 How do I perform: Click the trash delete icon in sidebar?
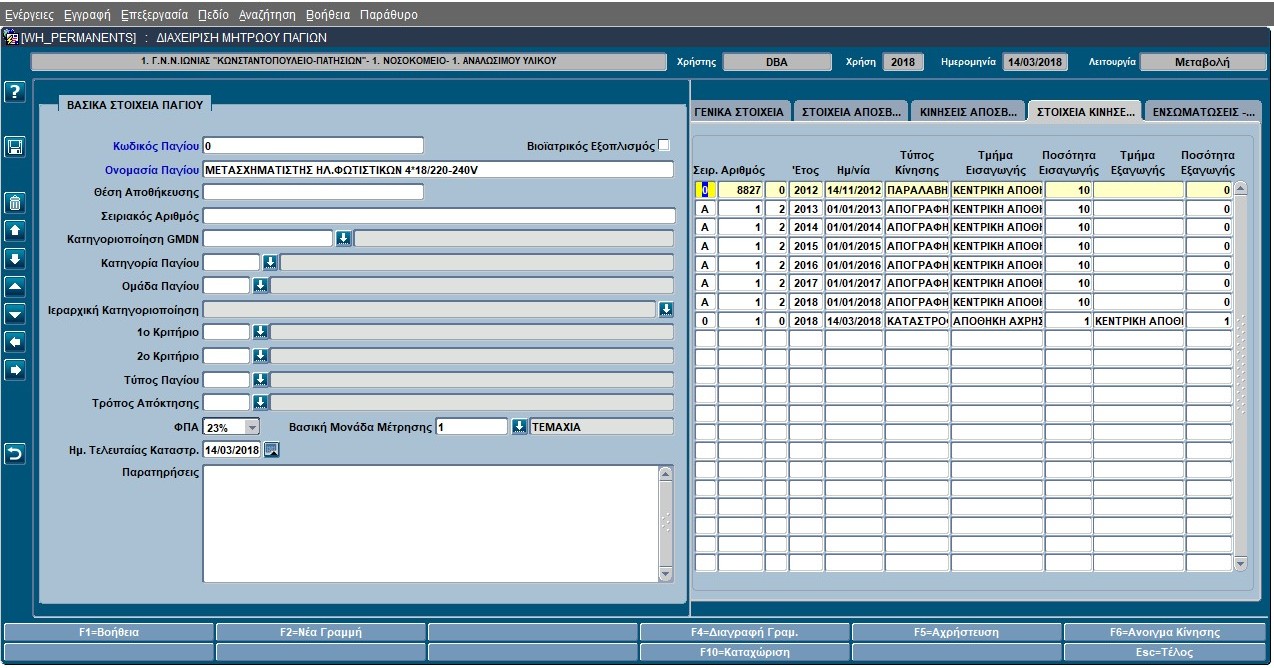click(15, 203)
